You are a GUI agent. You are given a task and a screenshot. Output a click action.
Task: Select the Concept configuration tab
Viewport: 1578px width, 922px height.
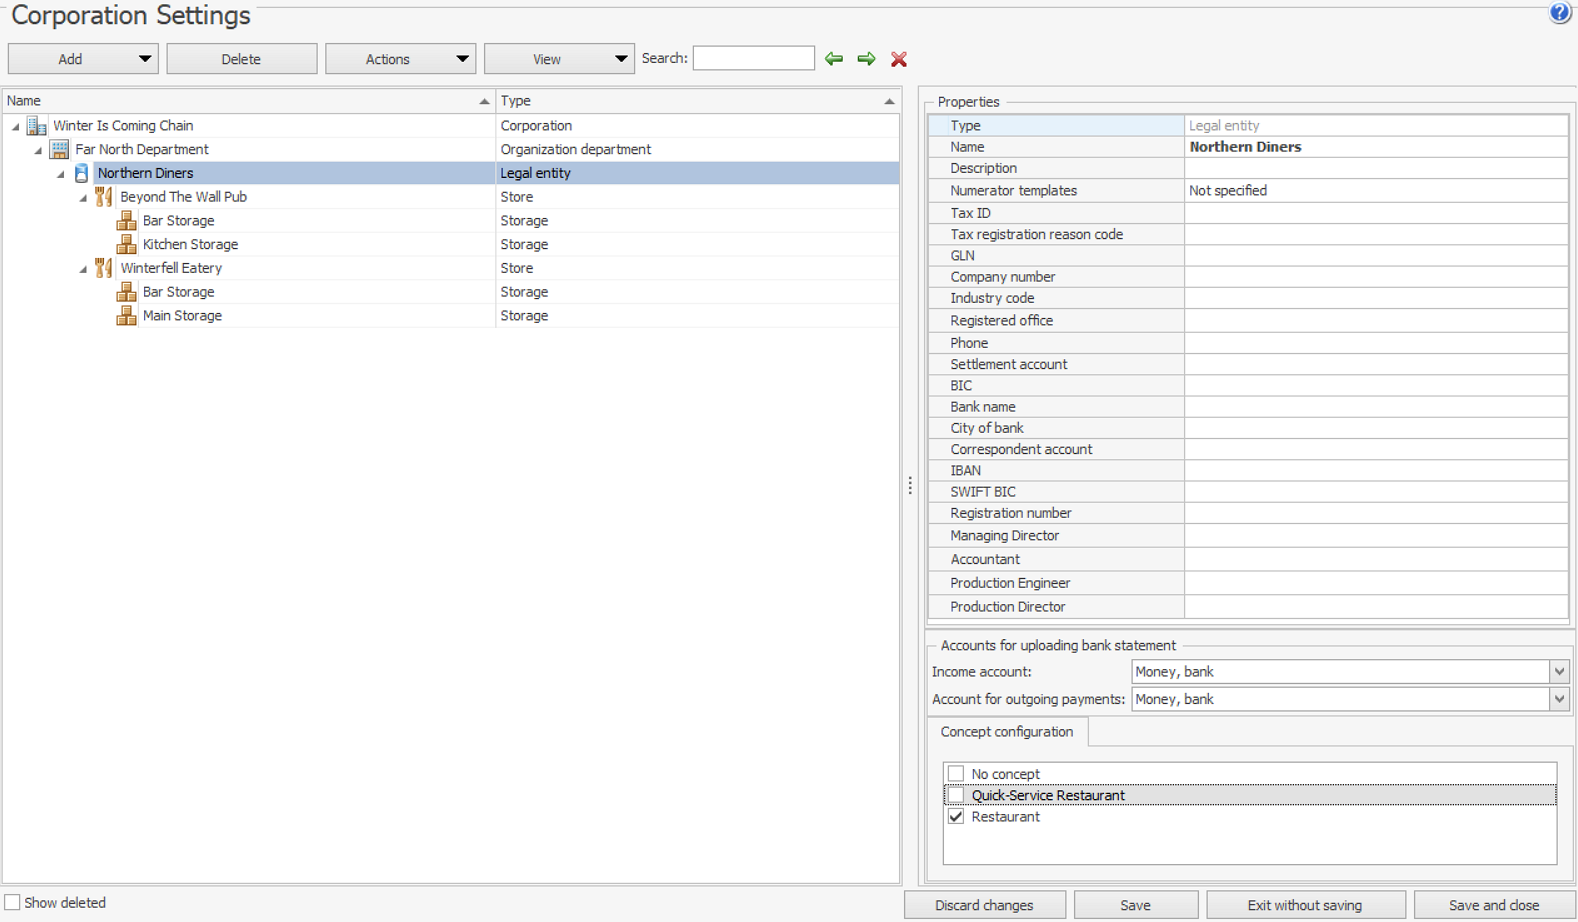click(x=1006, y=732)
